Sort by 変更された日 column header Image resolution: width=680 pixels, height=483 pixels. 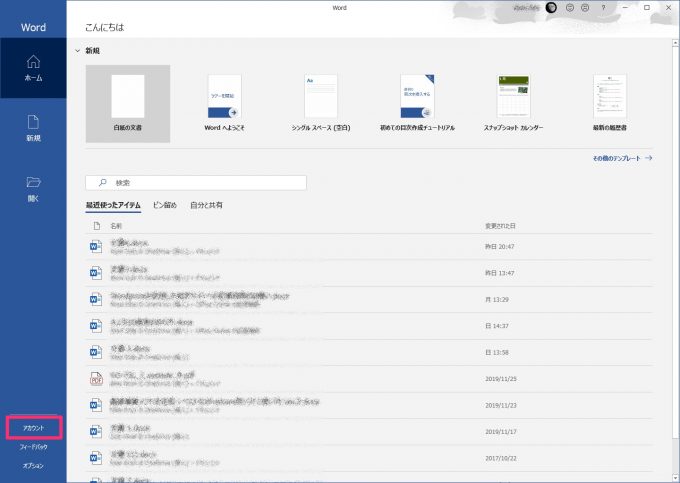tap(500, 226)
